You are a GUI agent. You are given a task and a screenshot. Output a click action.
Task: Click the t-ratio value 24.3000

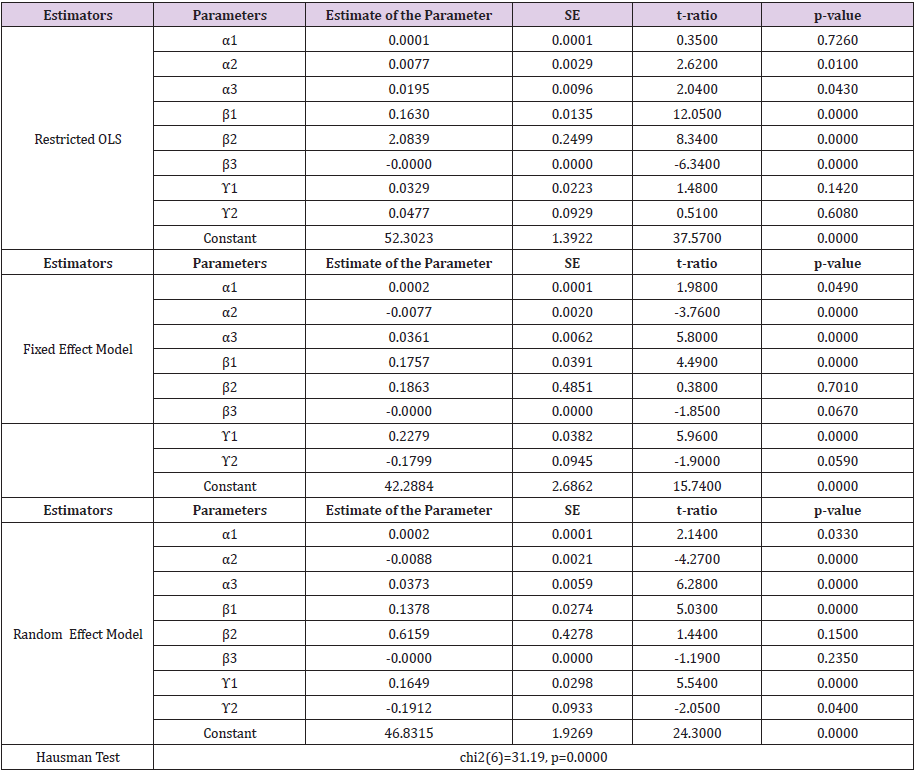click(697, 733)
